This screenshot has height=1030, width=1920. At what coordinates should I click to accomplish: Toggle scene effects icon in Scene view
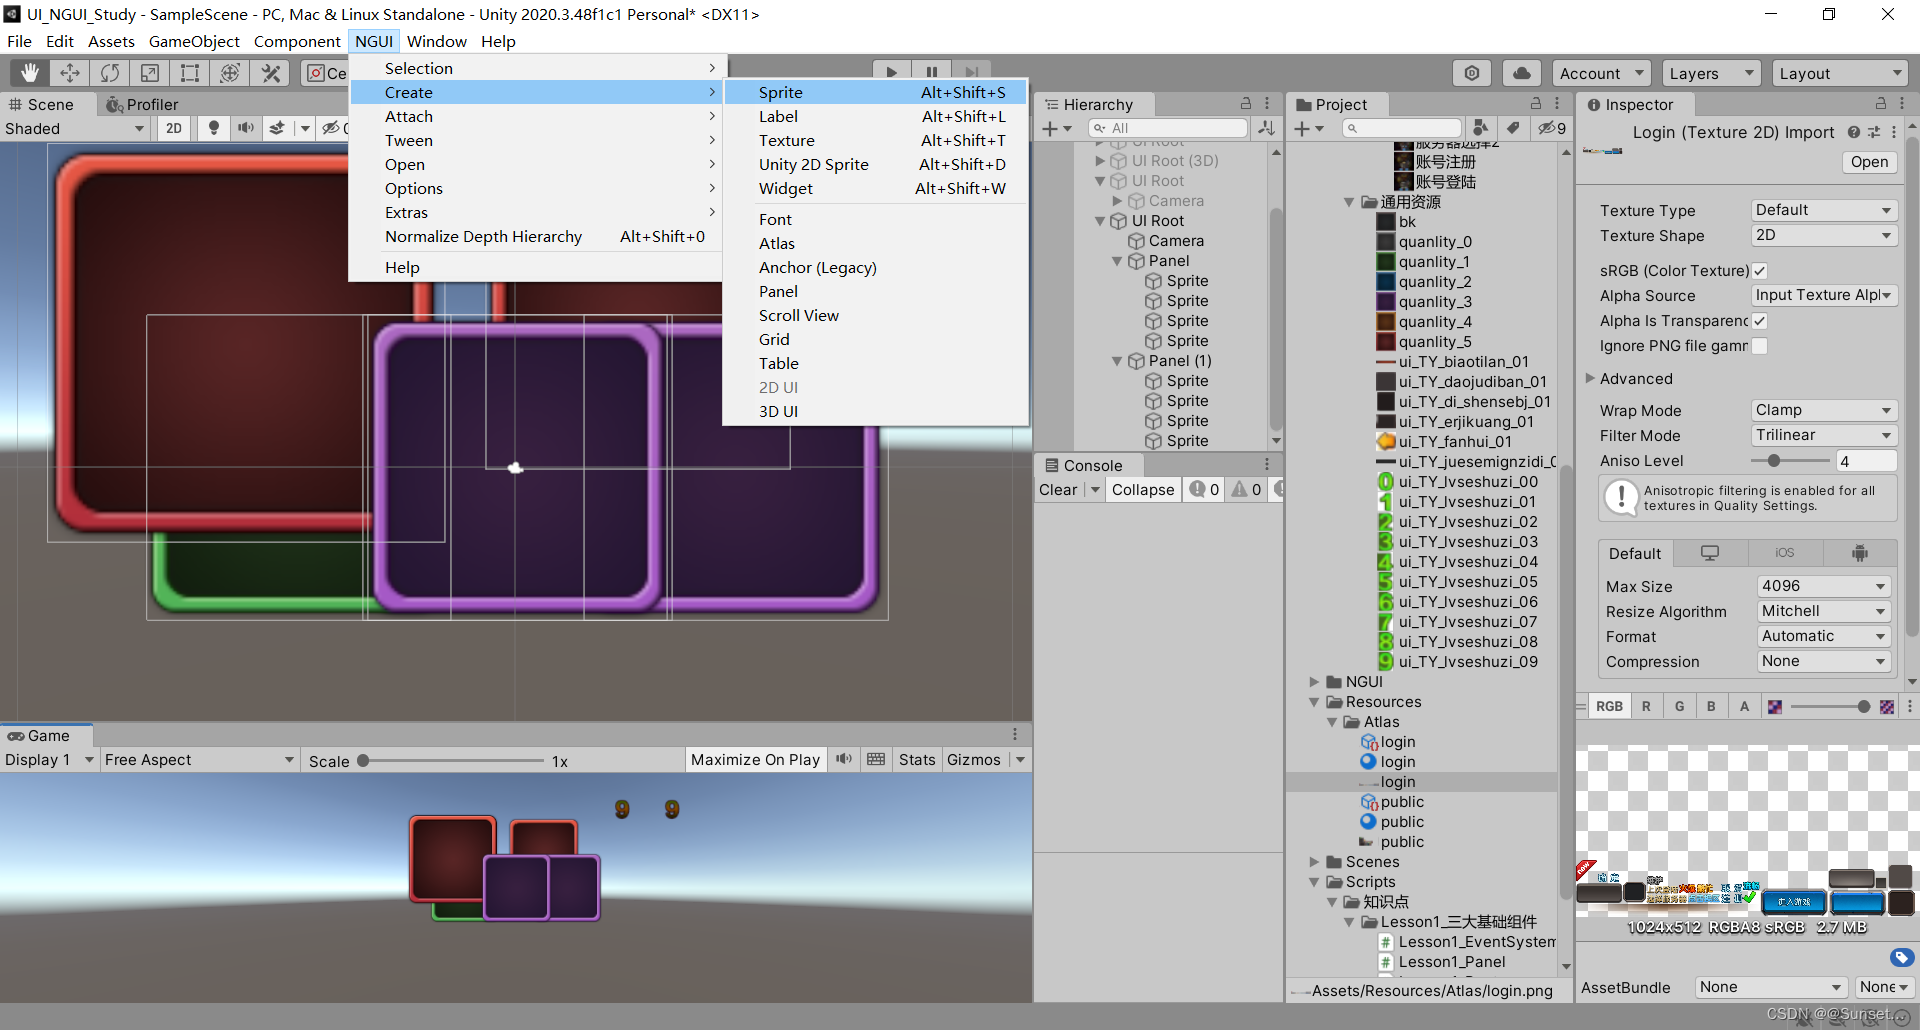pos(277,128)
